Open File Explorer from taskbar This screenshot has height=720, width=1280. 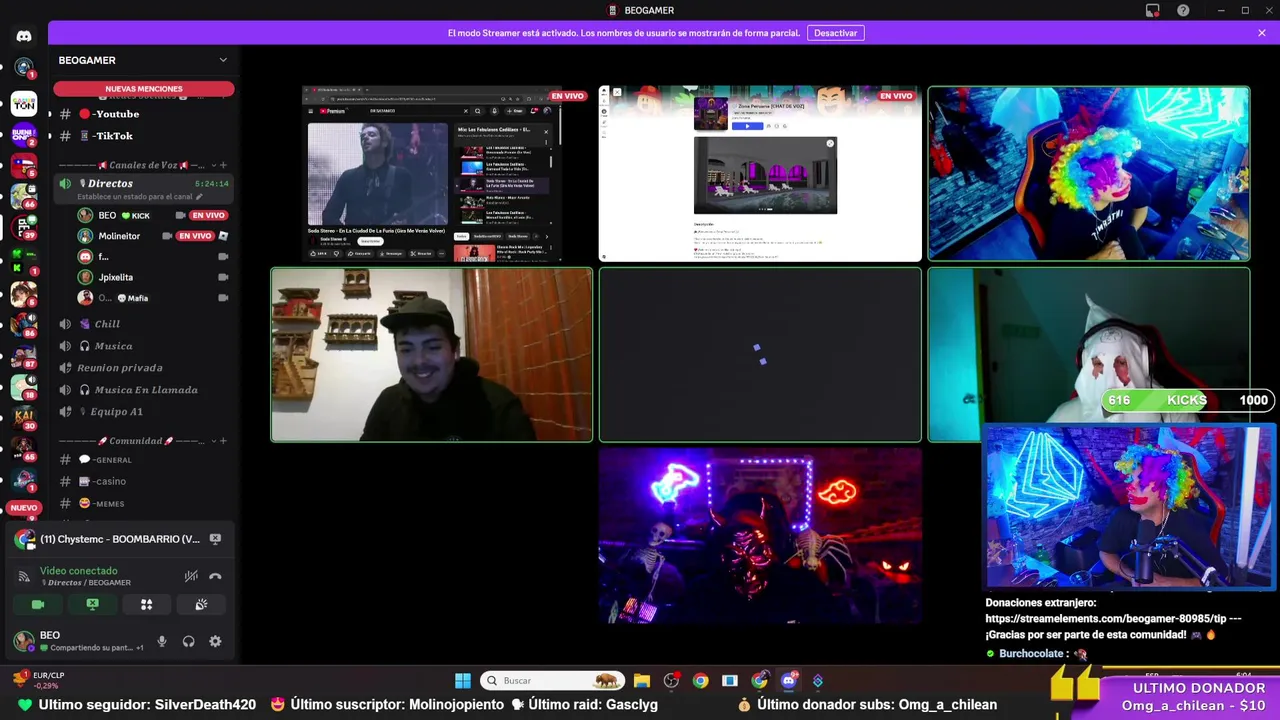(x=642, y=681)
